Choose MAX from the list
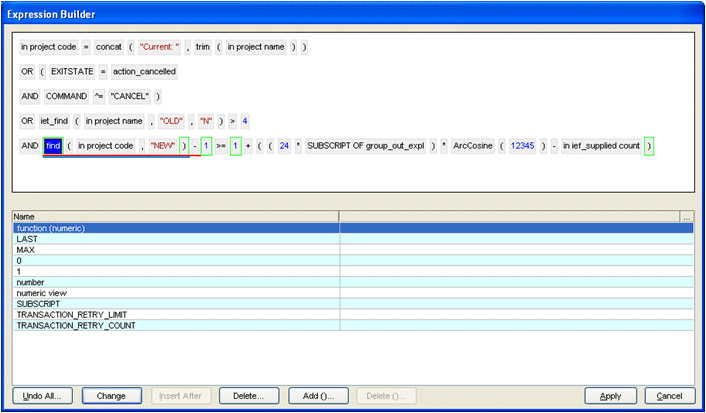Viewport: 706px width, 413px height. (26, 250)
